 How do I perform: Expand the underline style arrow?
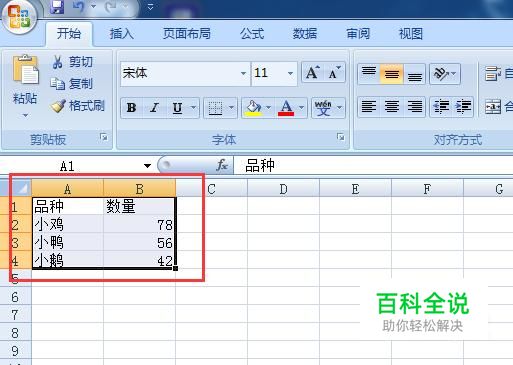193,108
